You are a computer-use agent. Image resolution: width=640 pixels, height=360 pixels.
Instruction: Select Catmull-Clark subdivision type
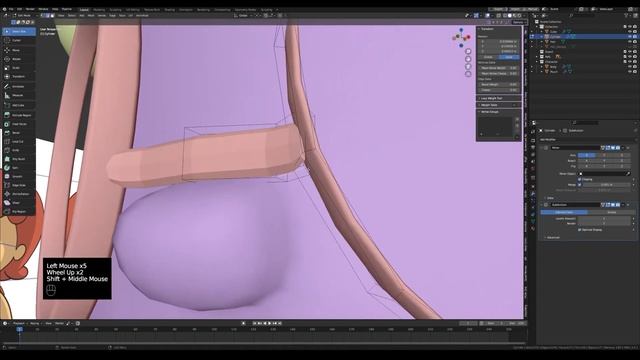(x=564, y=212)
